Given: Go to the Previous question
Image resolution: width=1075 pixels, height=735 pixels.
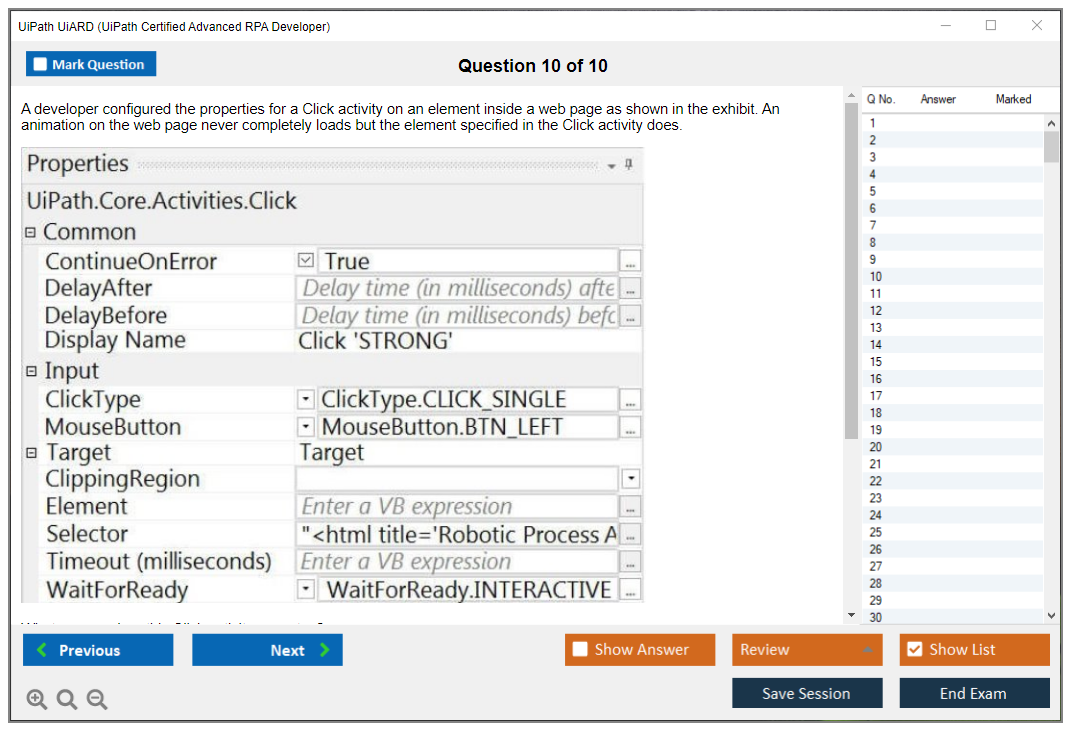Looking at the screenshot, I should tap(98, 650).
